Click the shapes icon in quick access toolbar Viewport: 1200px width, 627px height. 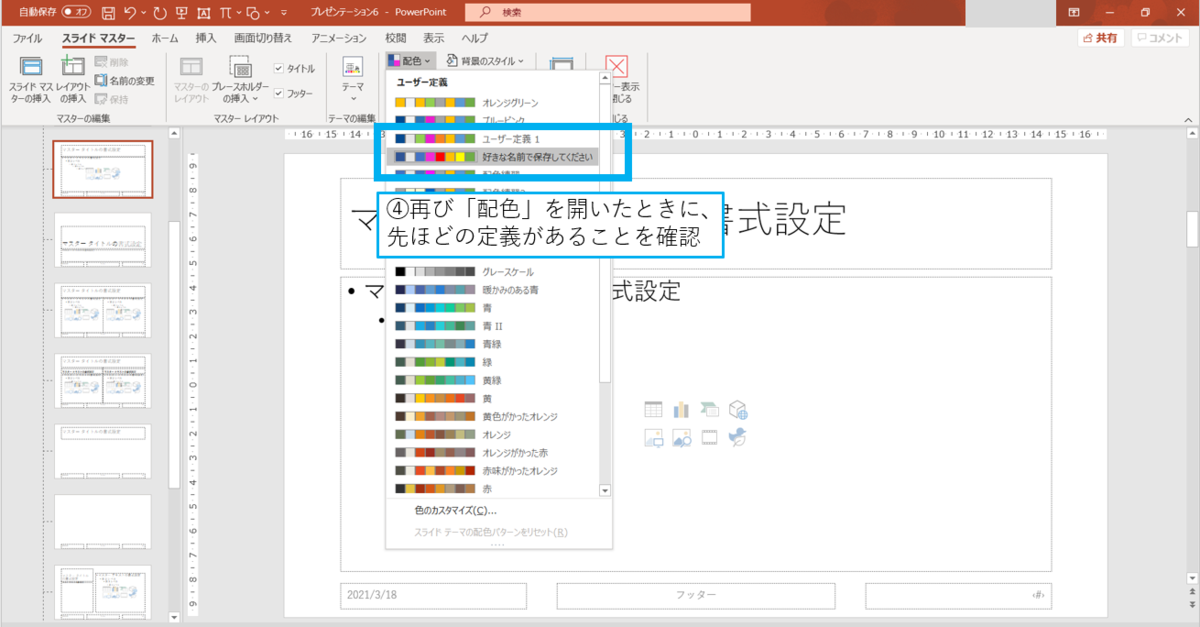tap(252, 13)
